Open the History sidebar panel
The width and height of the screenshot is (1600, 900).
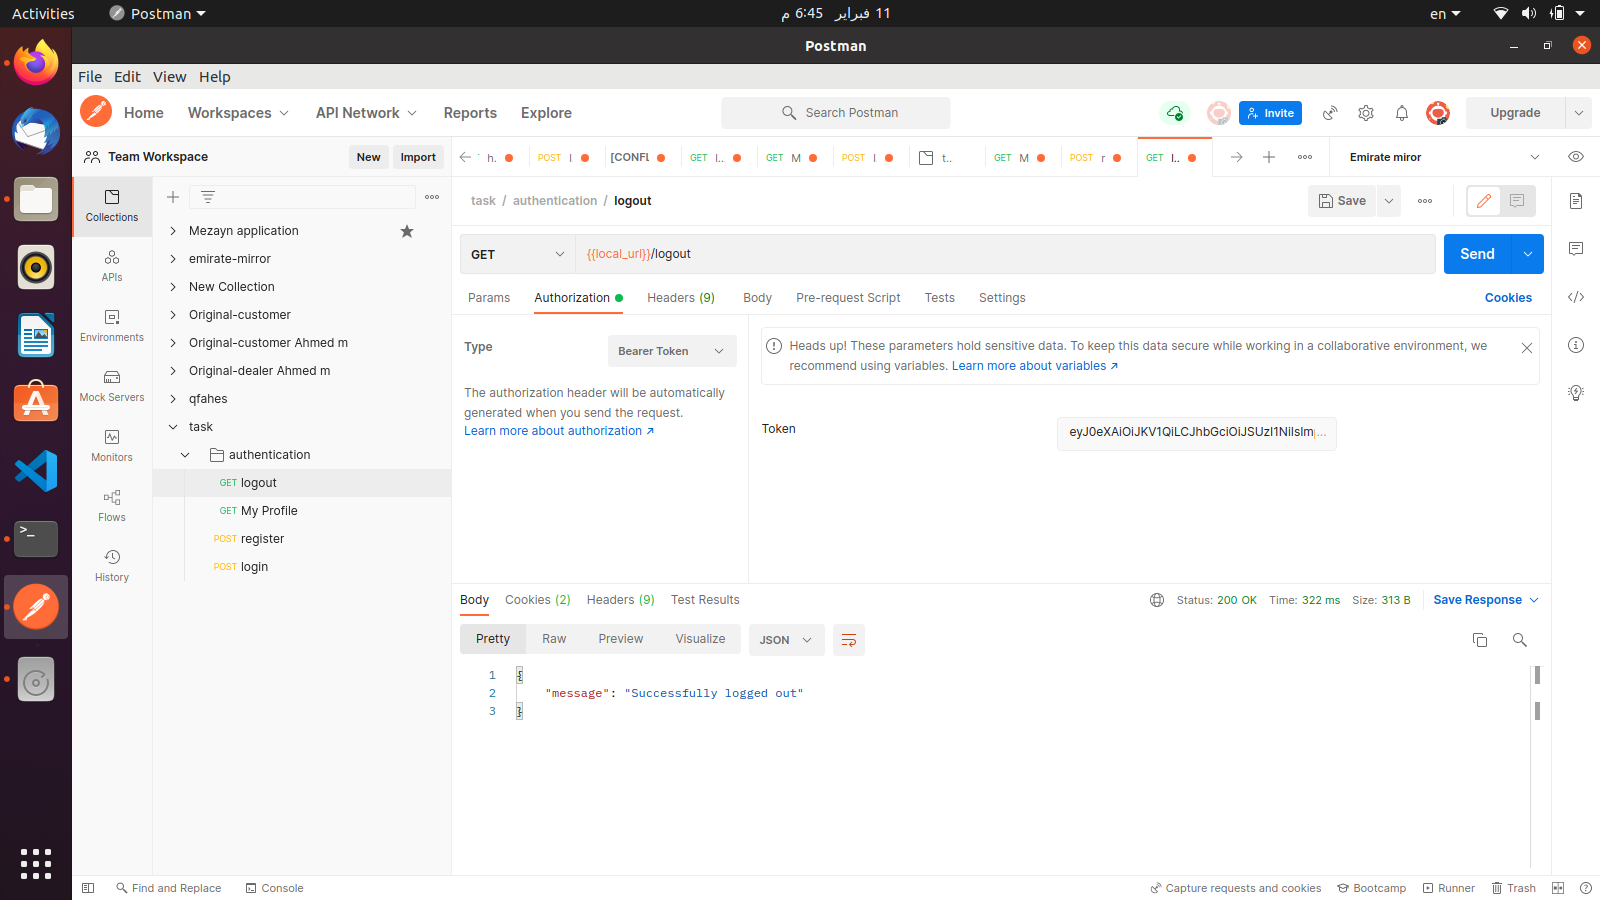[112, 566]
